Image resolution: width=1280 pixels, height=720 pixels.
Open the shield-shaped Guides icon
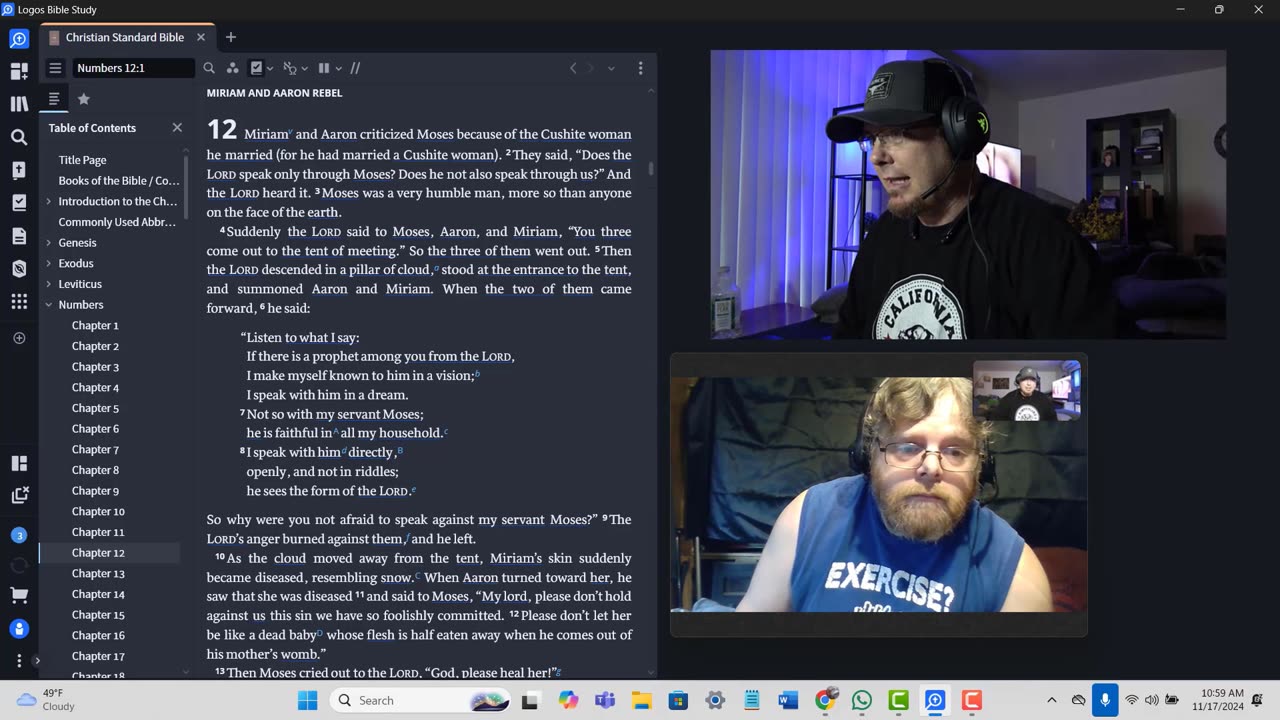pos(19,268)
